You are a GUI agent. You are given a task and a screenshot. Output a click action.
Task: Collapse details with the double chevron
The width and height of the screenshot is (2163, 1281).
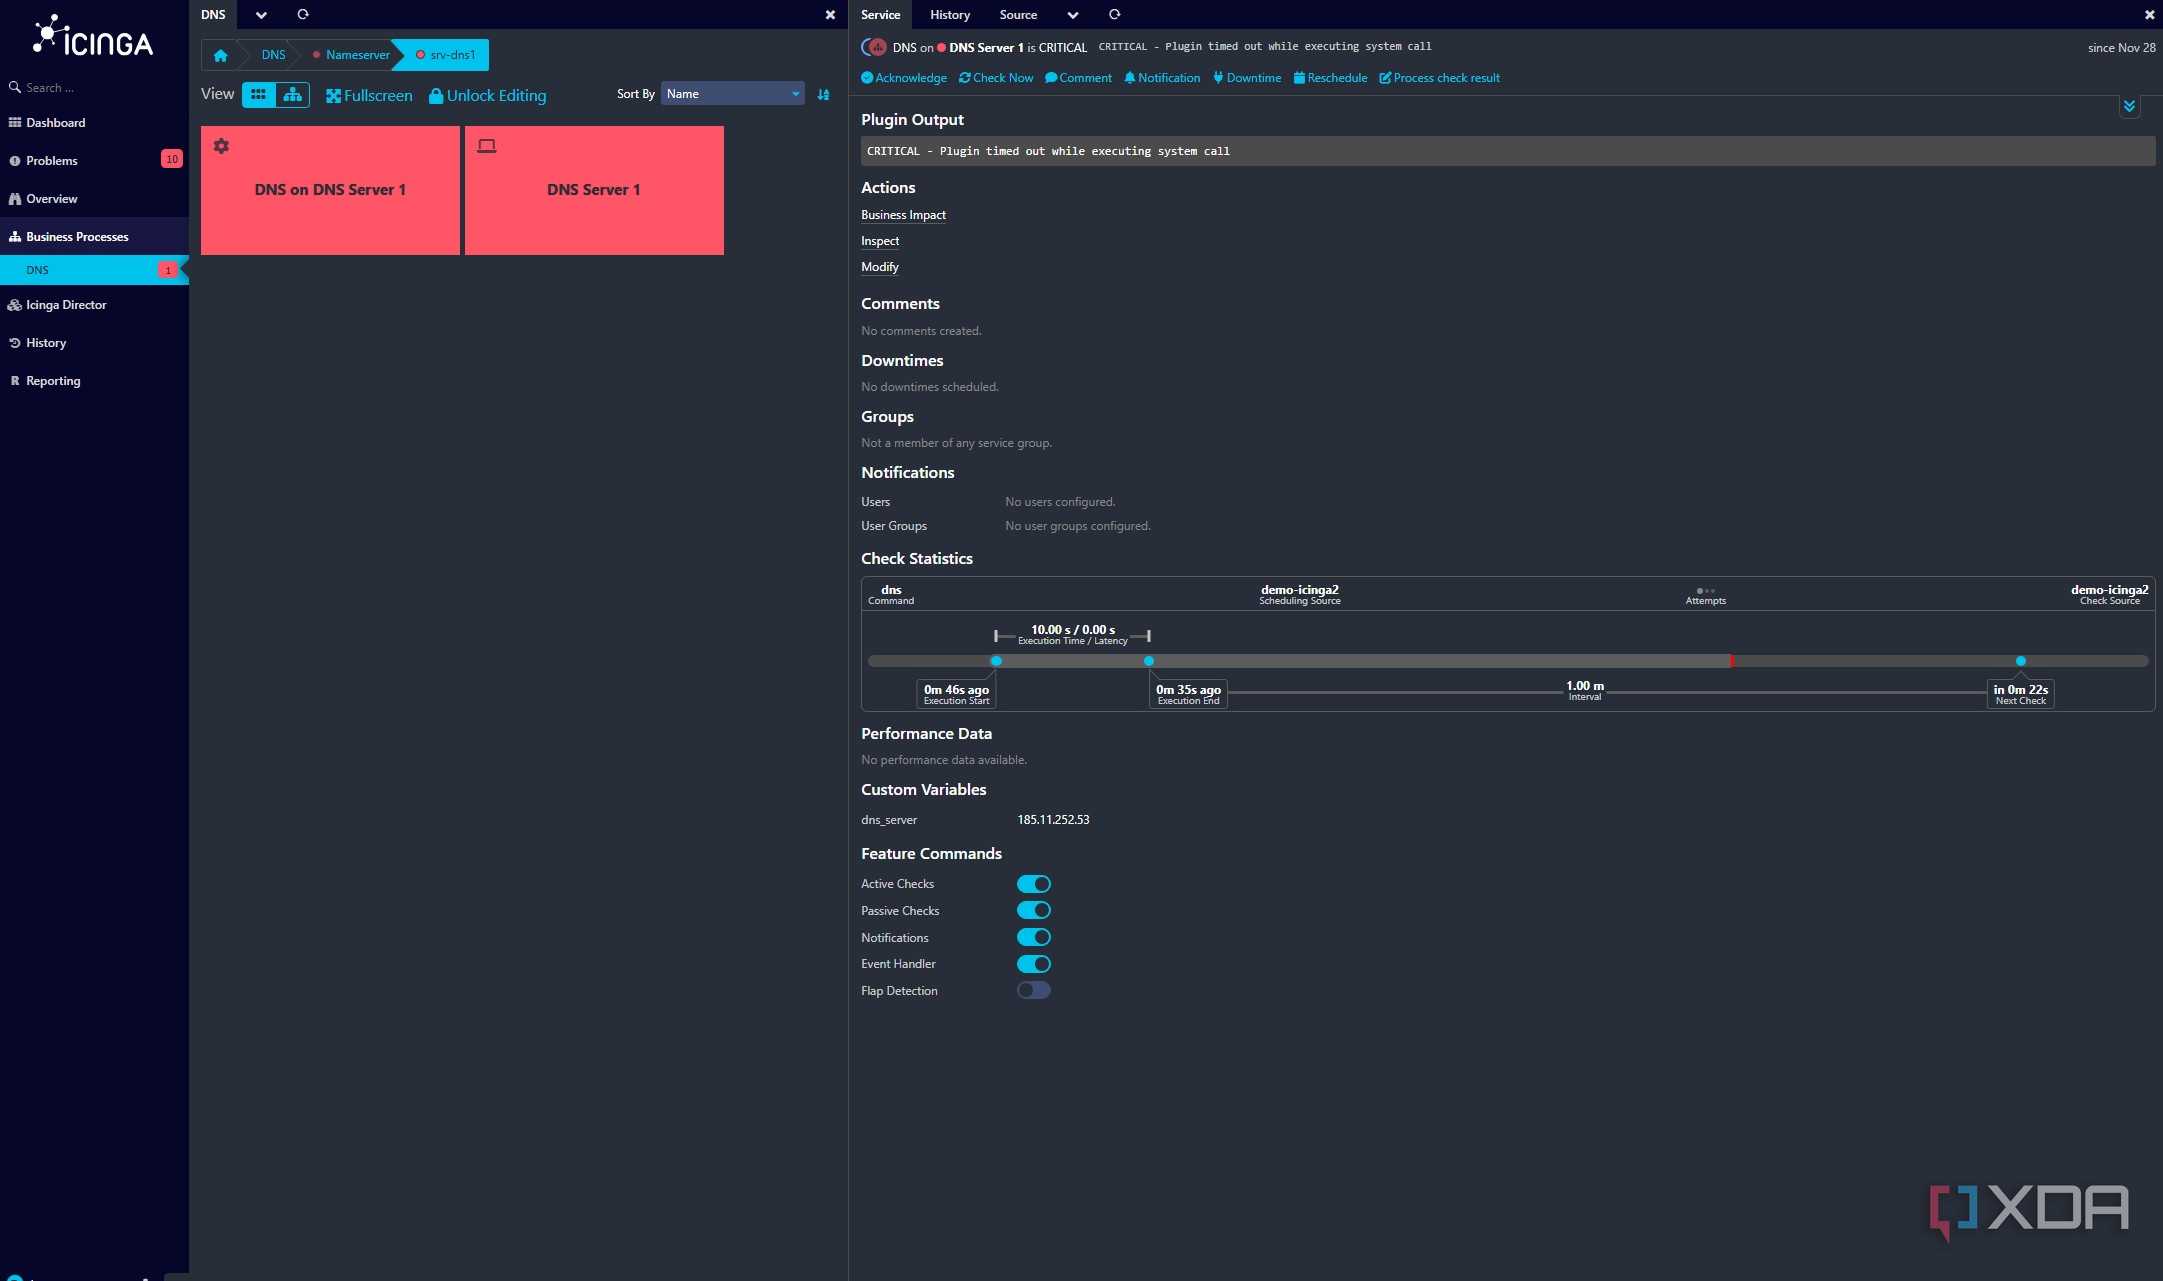point(2129,106)
